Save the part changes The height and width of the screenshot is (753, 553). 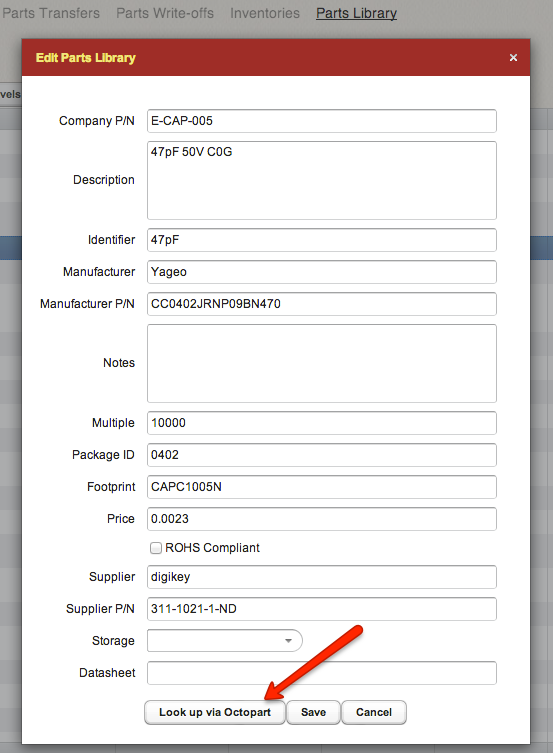(313, 712)
